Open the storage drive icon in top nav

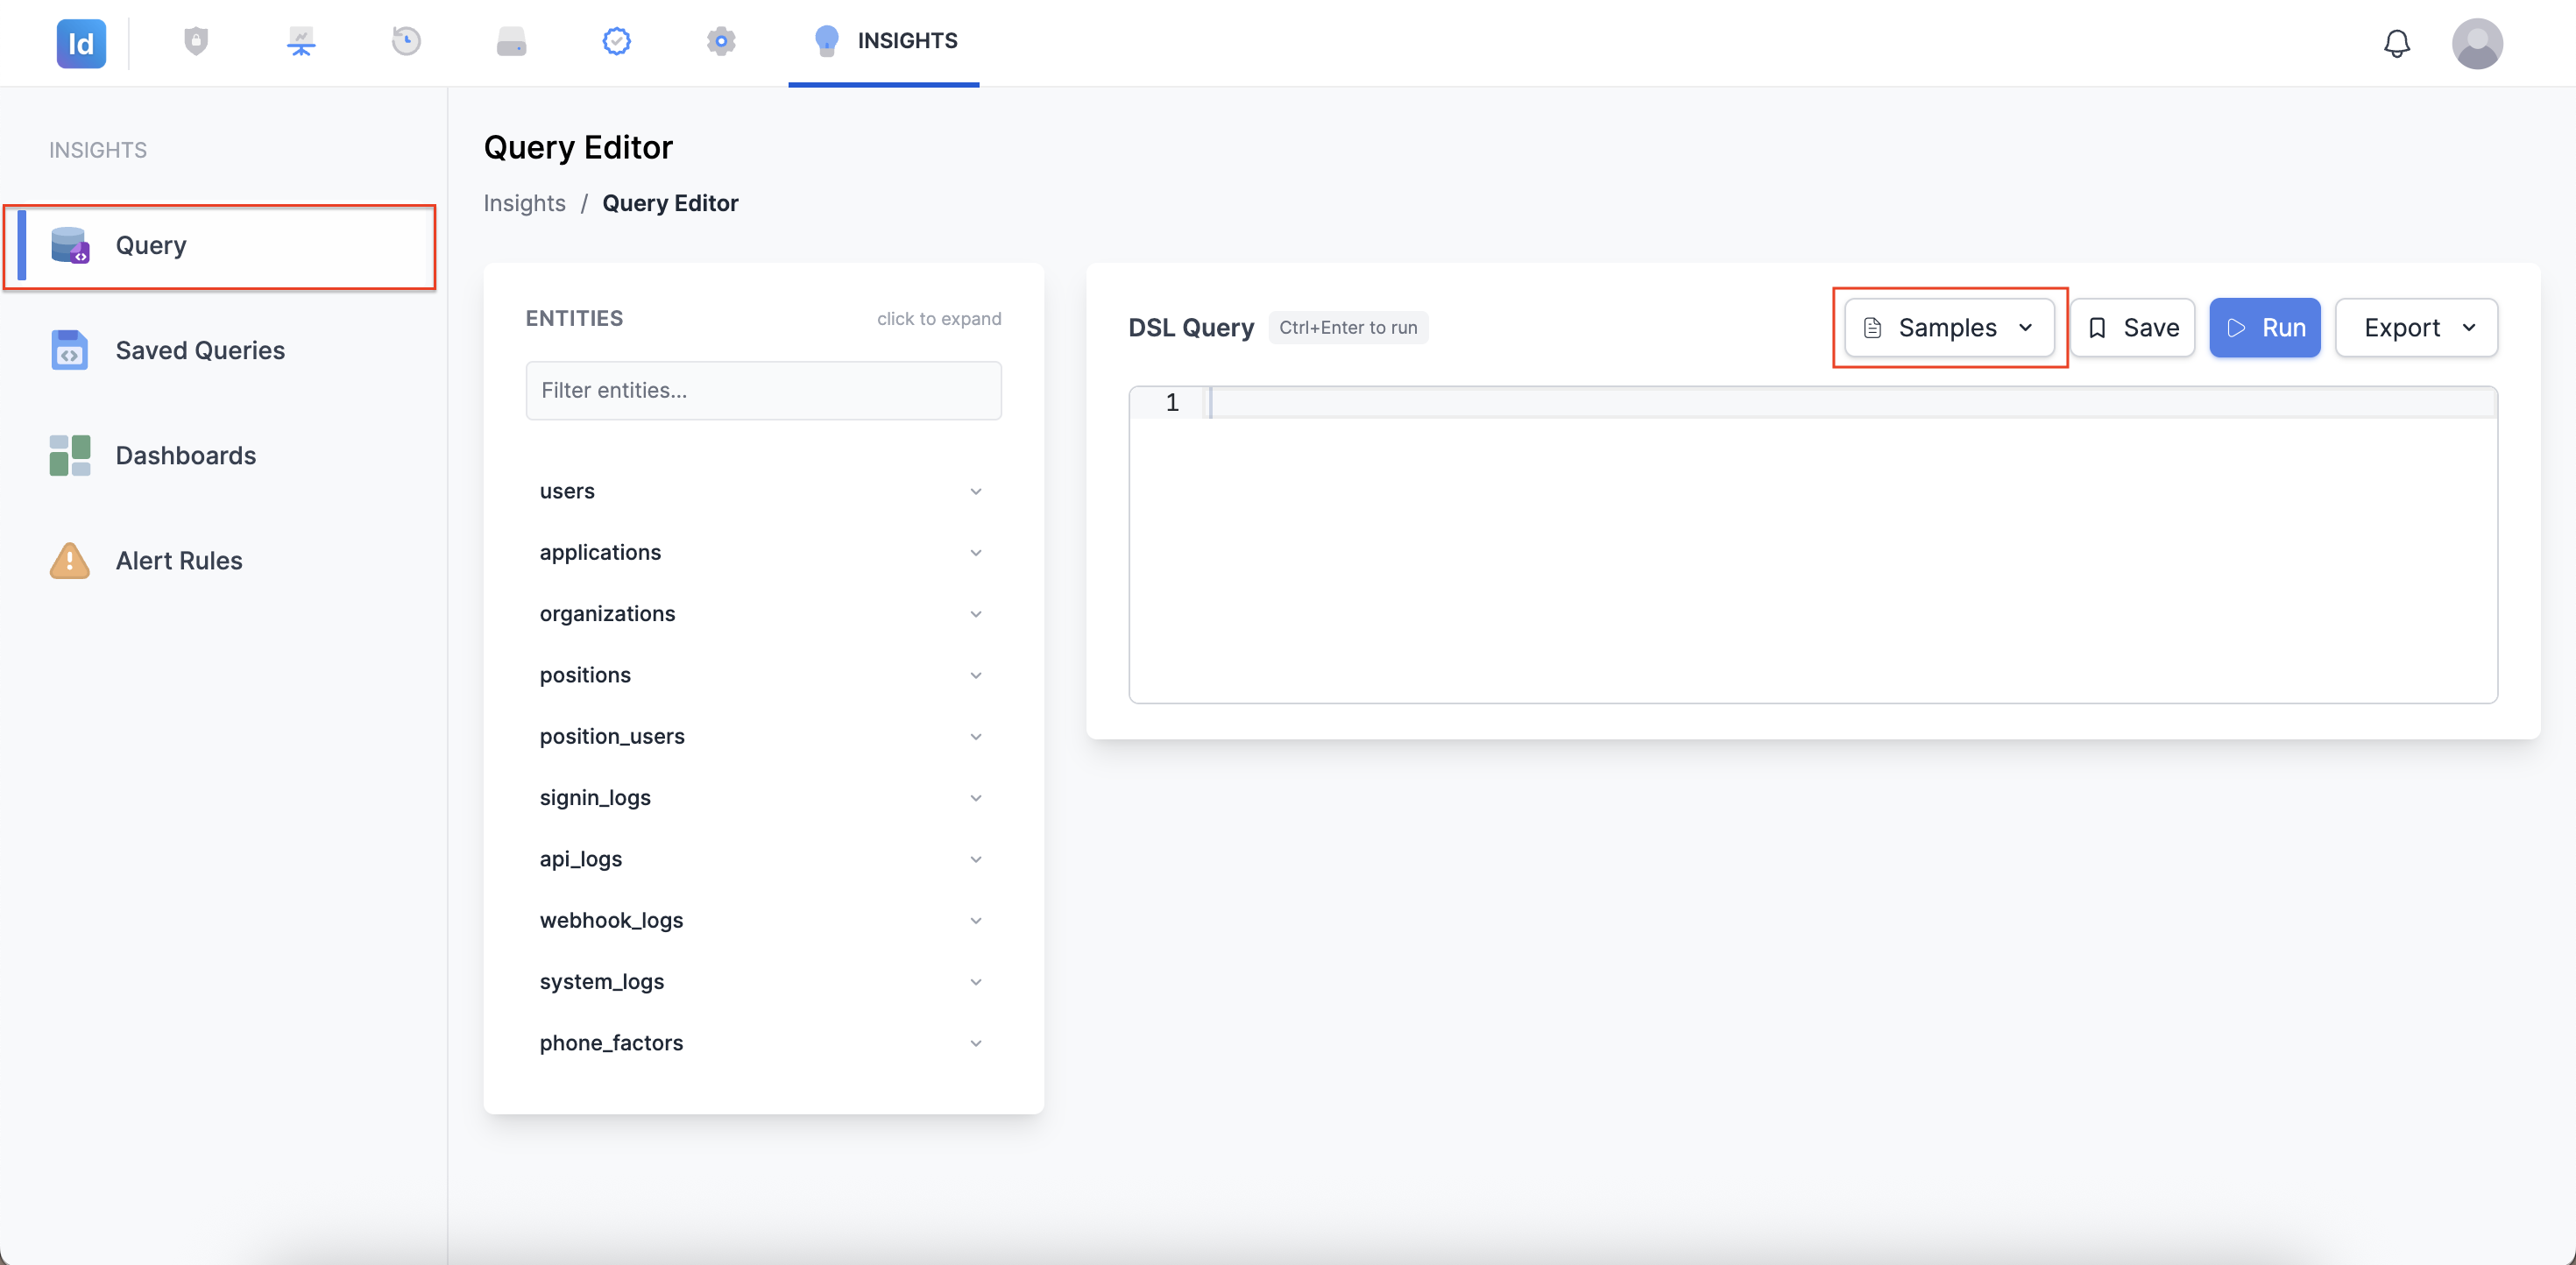pyautogui.click(x=511, y=41)
